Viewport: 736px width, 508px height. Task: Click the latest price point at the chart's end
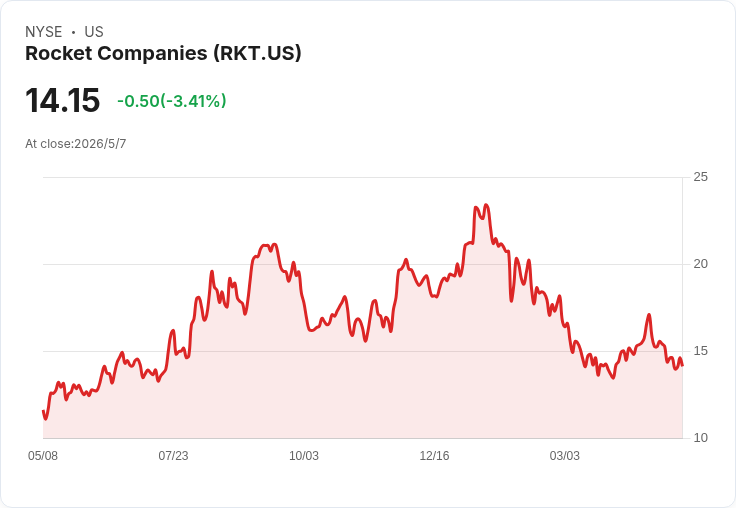click(682, 365)
